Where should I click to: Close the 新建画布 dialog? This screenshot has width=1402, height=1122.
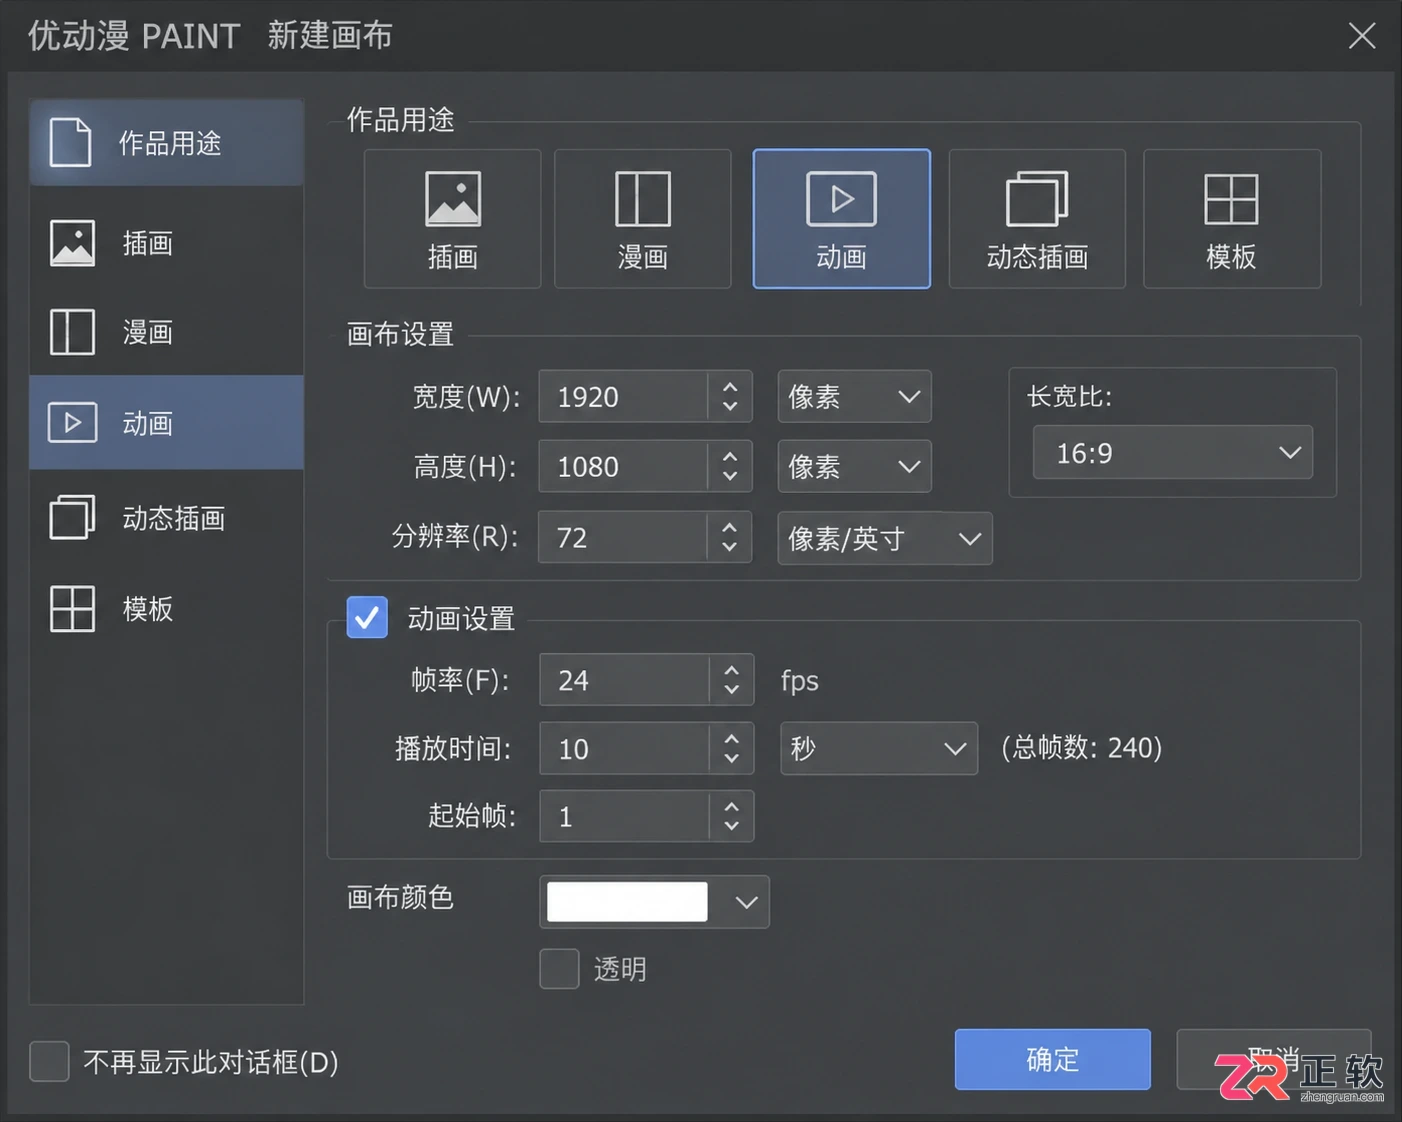(1362, 36)
